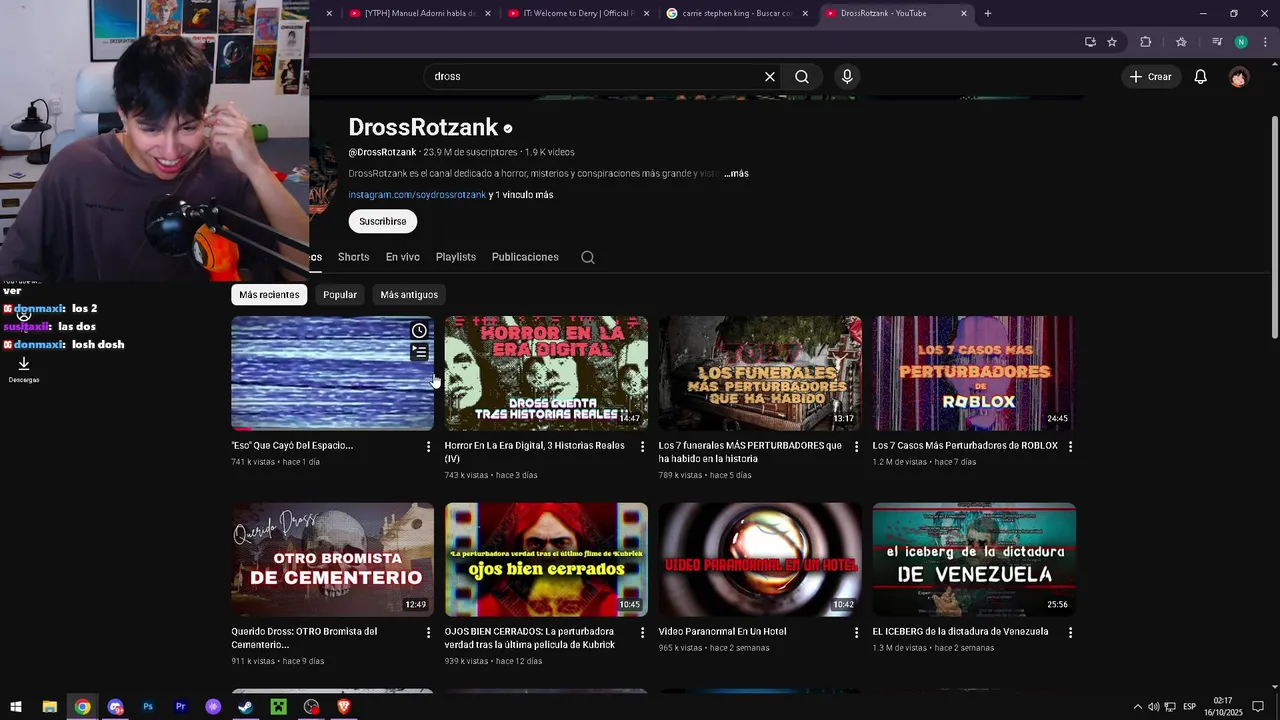The height and width of the screenshot is (720, 1280).
Task: Show system tray hidden icons chevron
Action: (1137, 707)
